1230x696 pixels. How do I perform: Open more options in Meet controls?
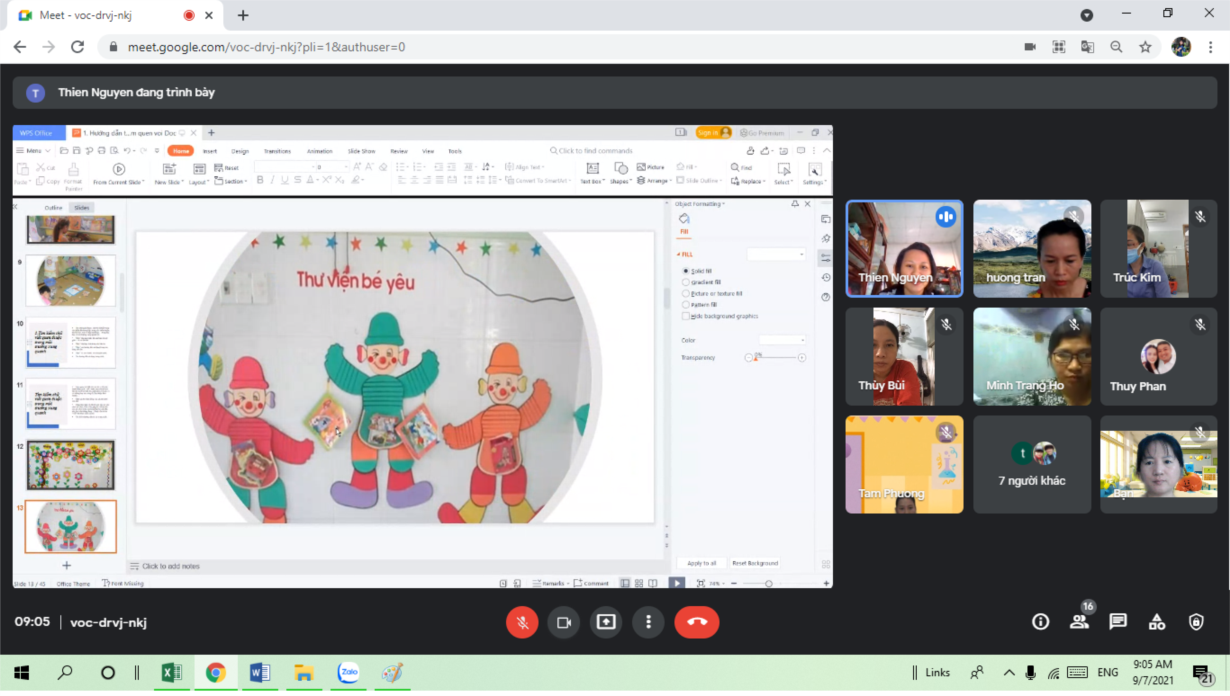pos(648,622)
